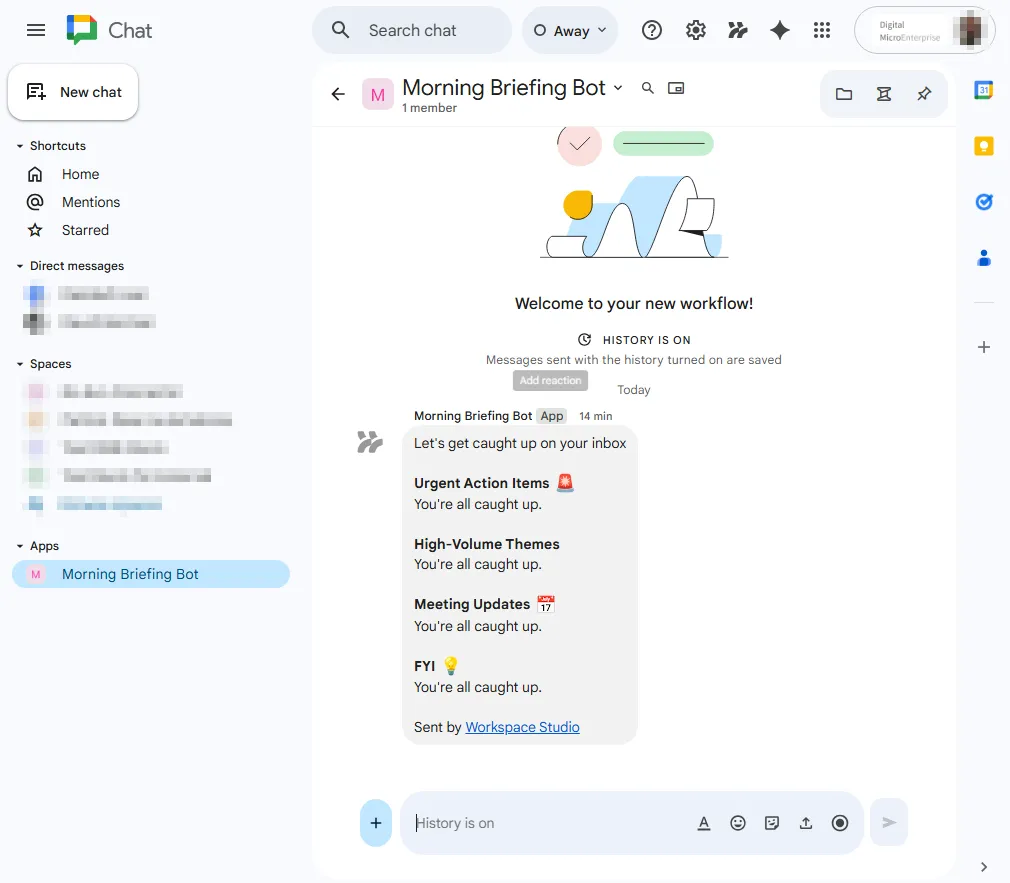1010x883 pixels.
Task: Open Google Calendar in side panel
Action: click(984, 90)
